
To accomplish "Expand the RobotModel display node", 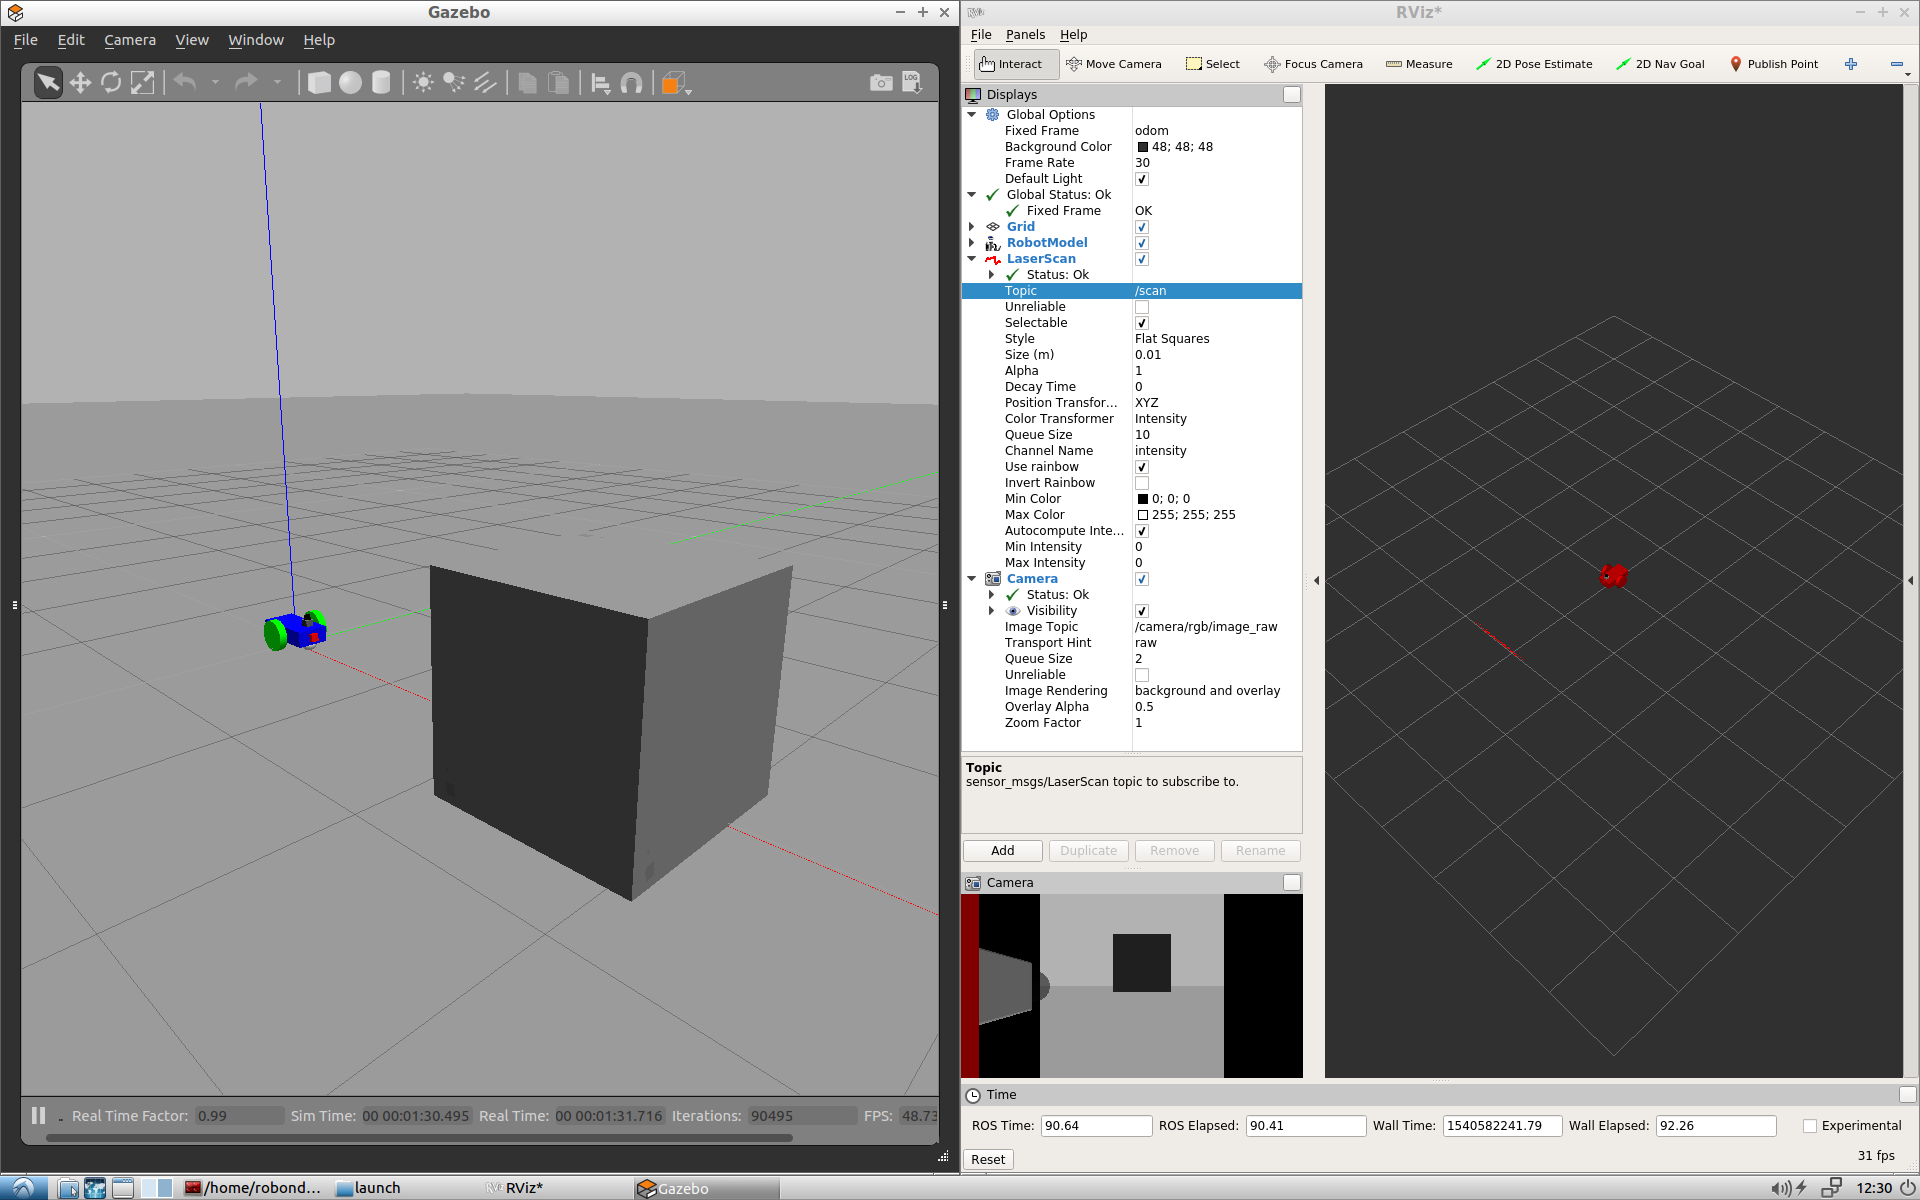I will (x=972, y=243).
